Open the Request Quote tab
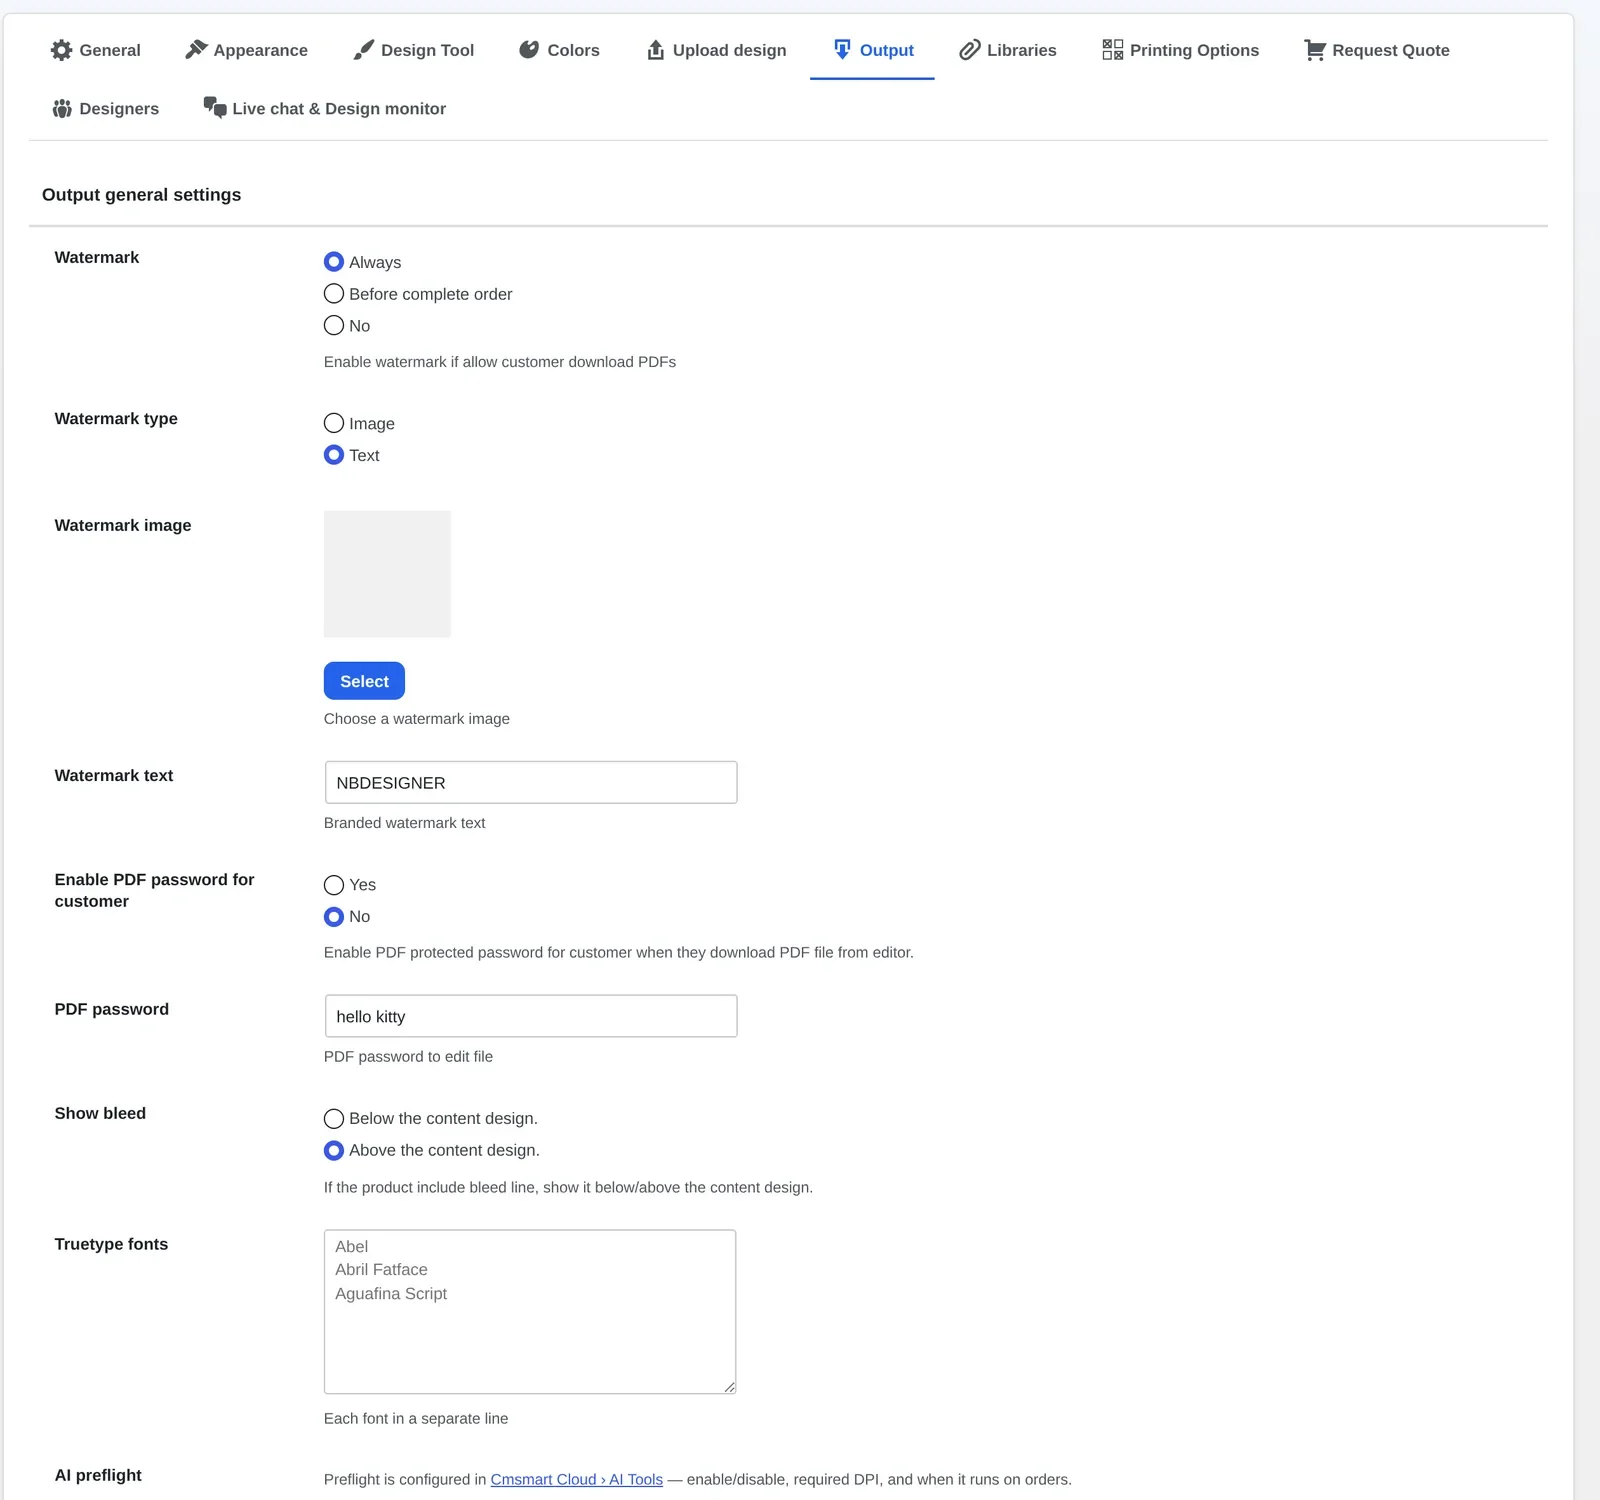The width and height of the screenshot is (1600, 1500). 1377,50
